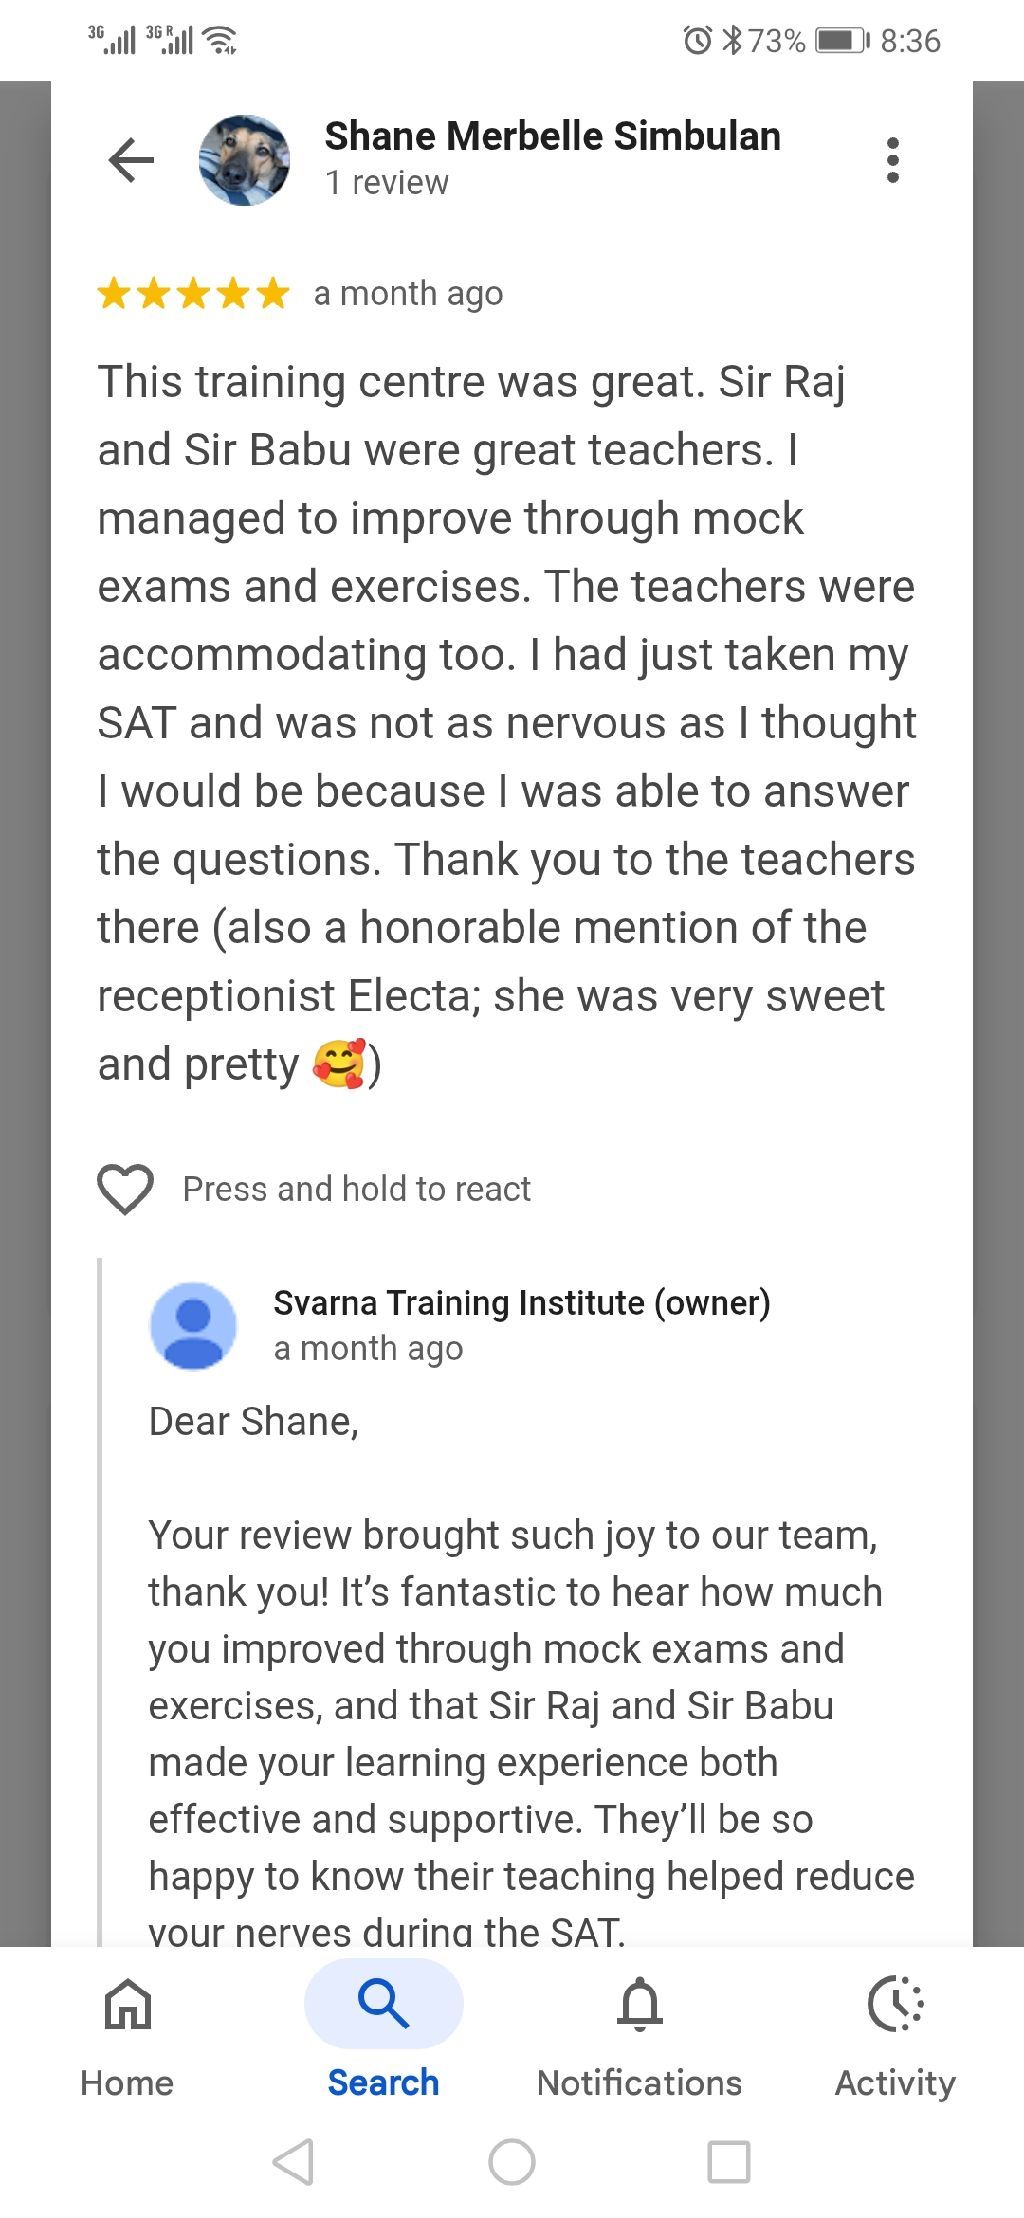Open Svarna Training Institute owner name
1024x2218 pixels.
point(521,1303)
